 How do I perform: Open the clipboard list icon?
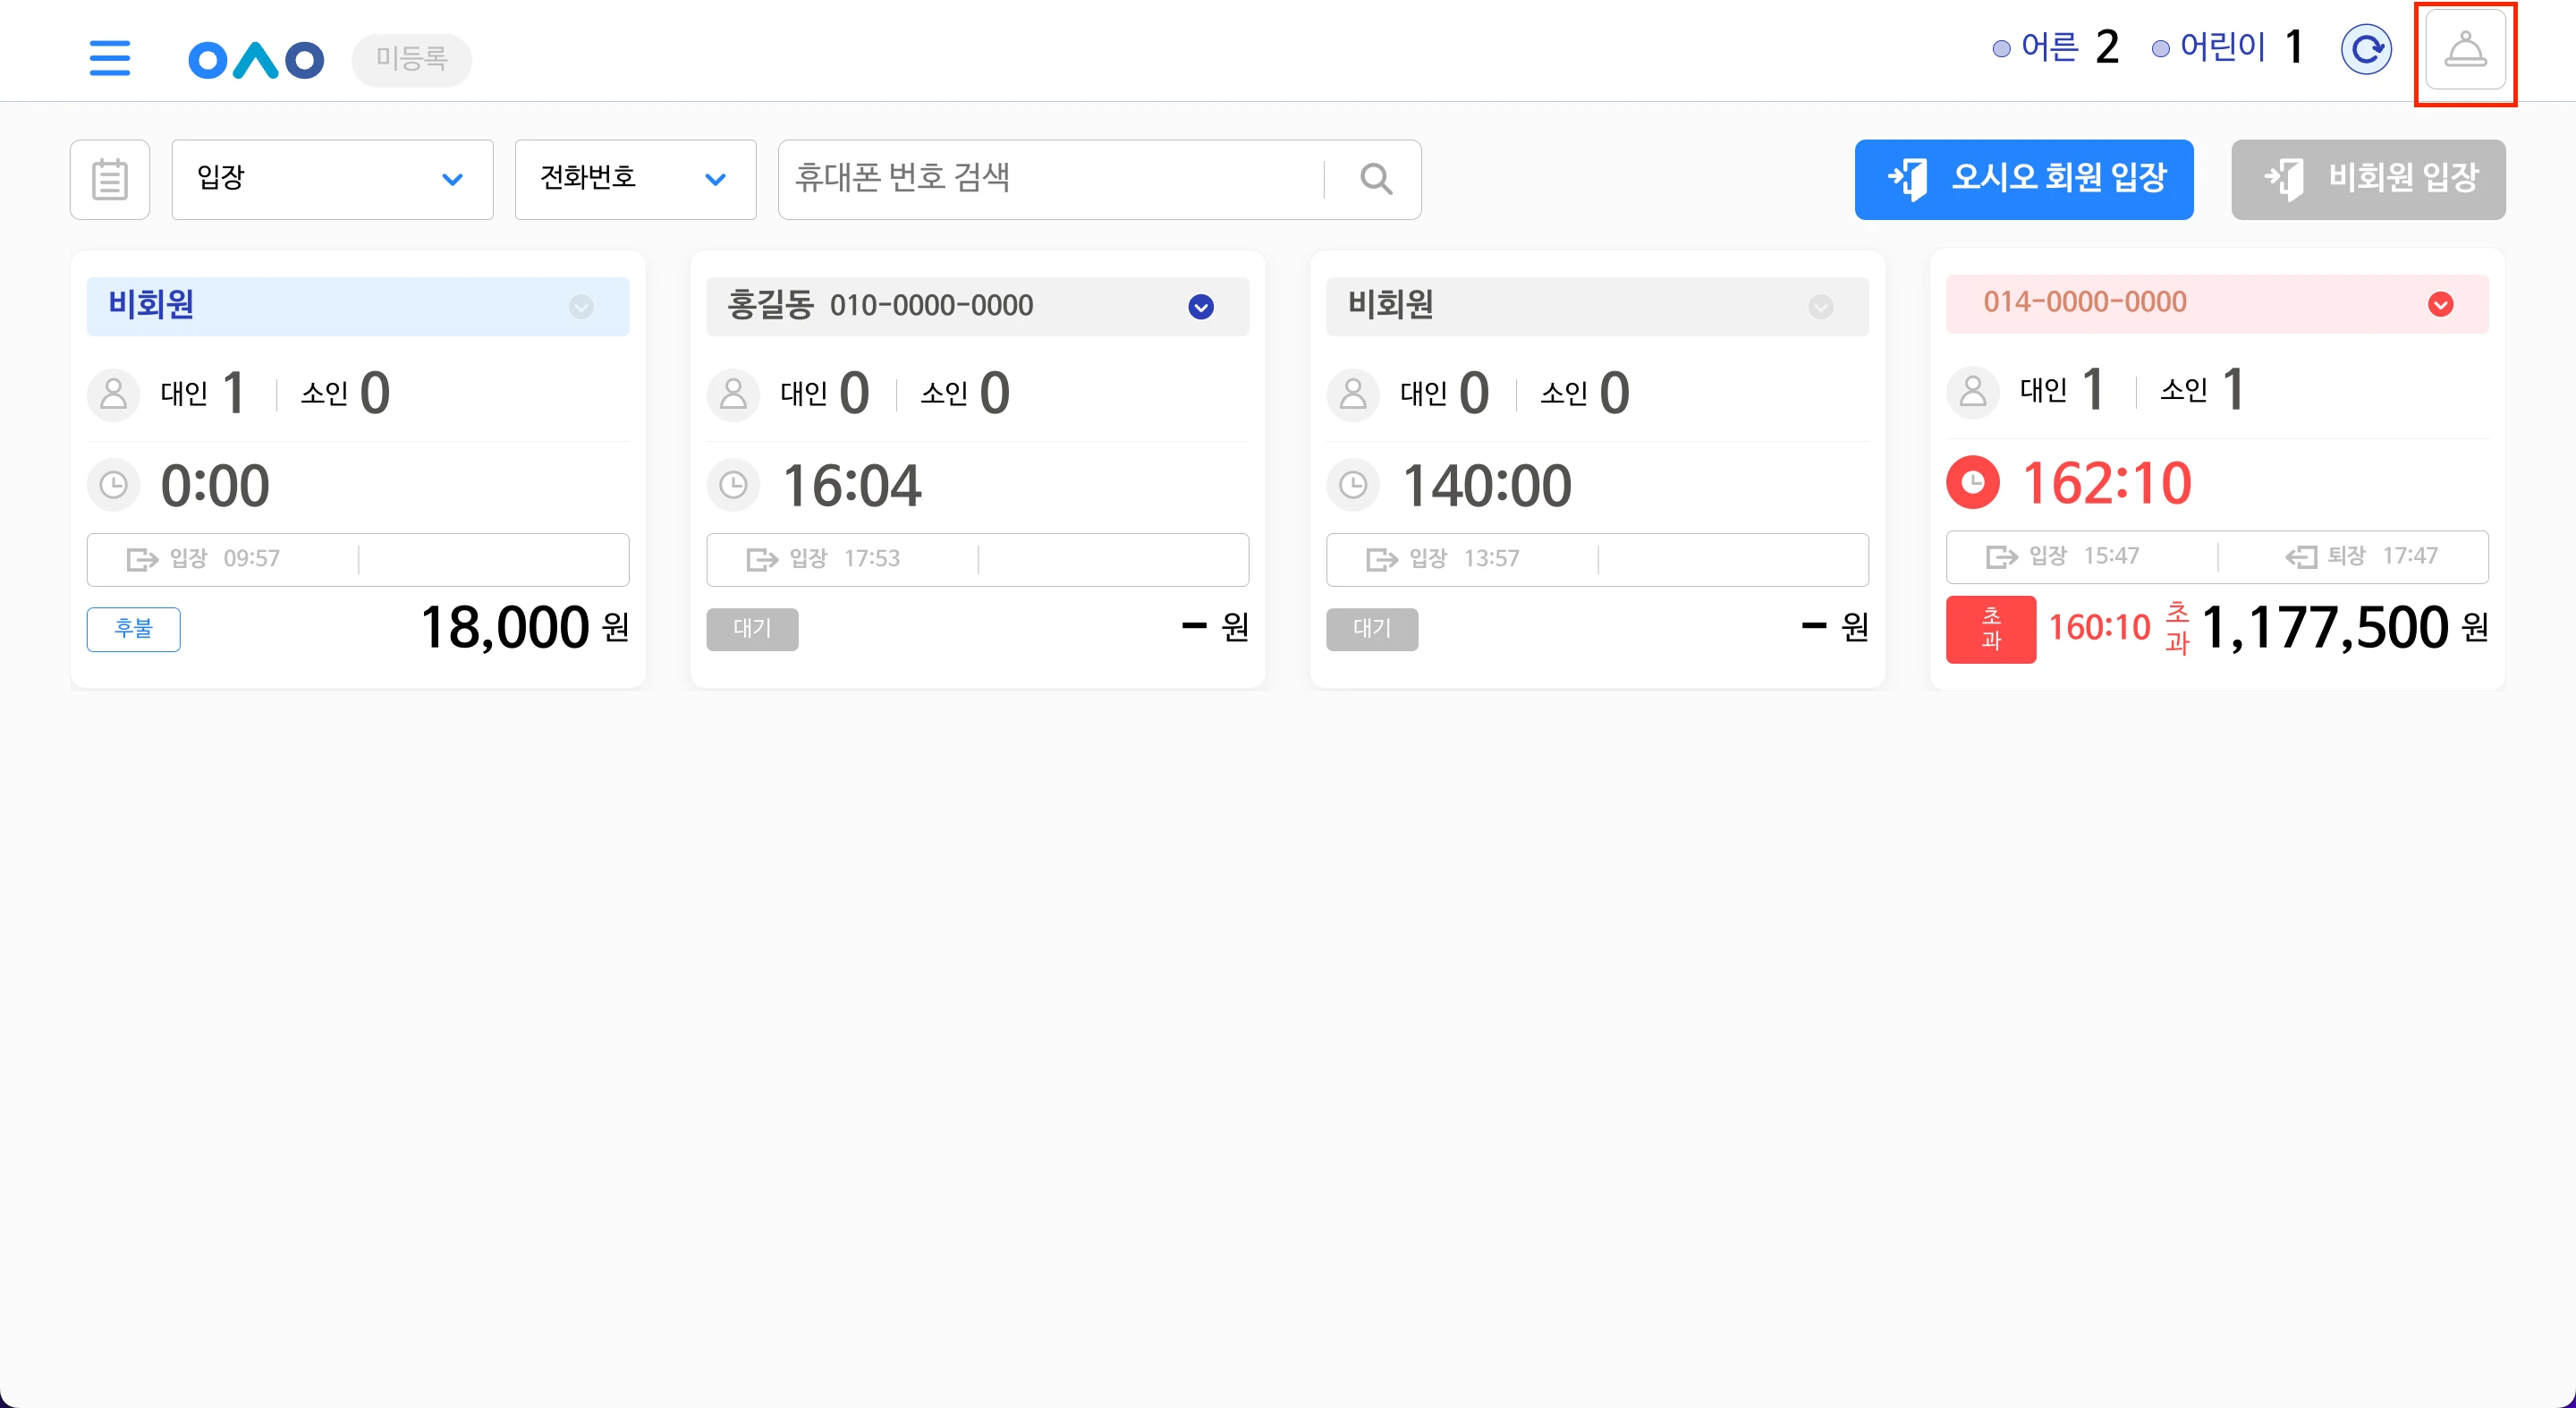pos(110,179)
